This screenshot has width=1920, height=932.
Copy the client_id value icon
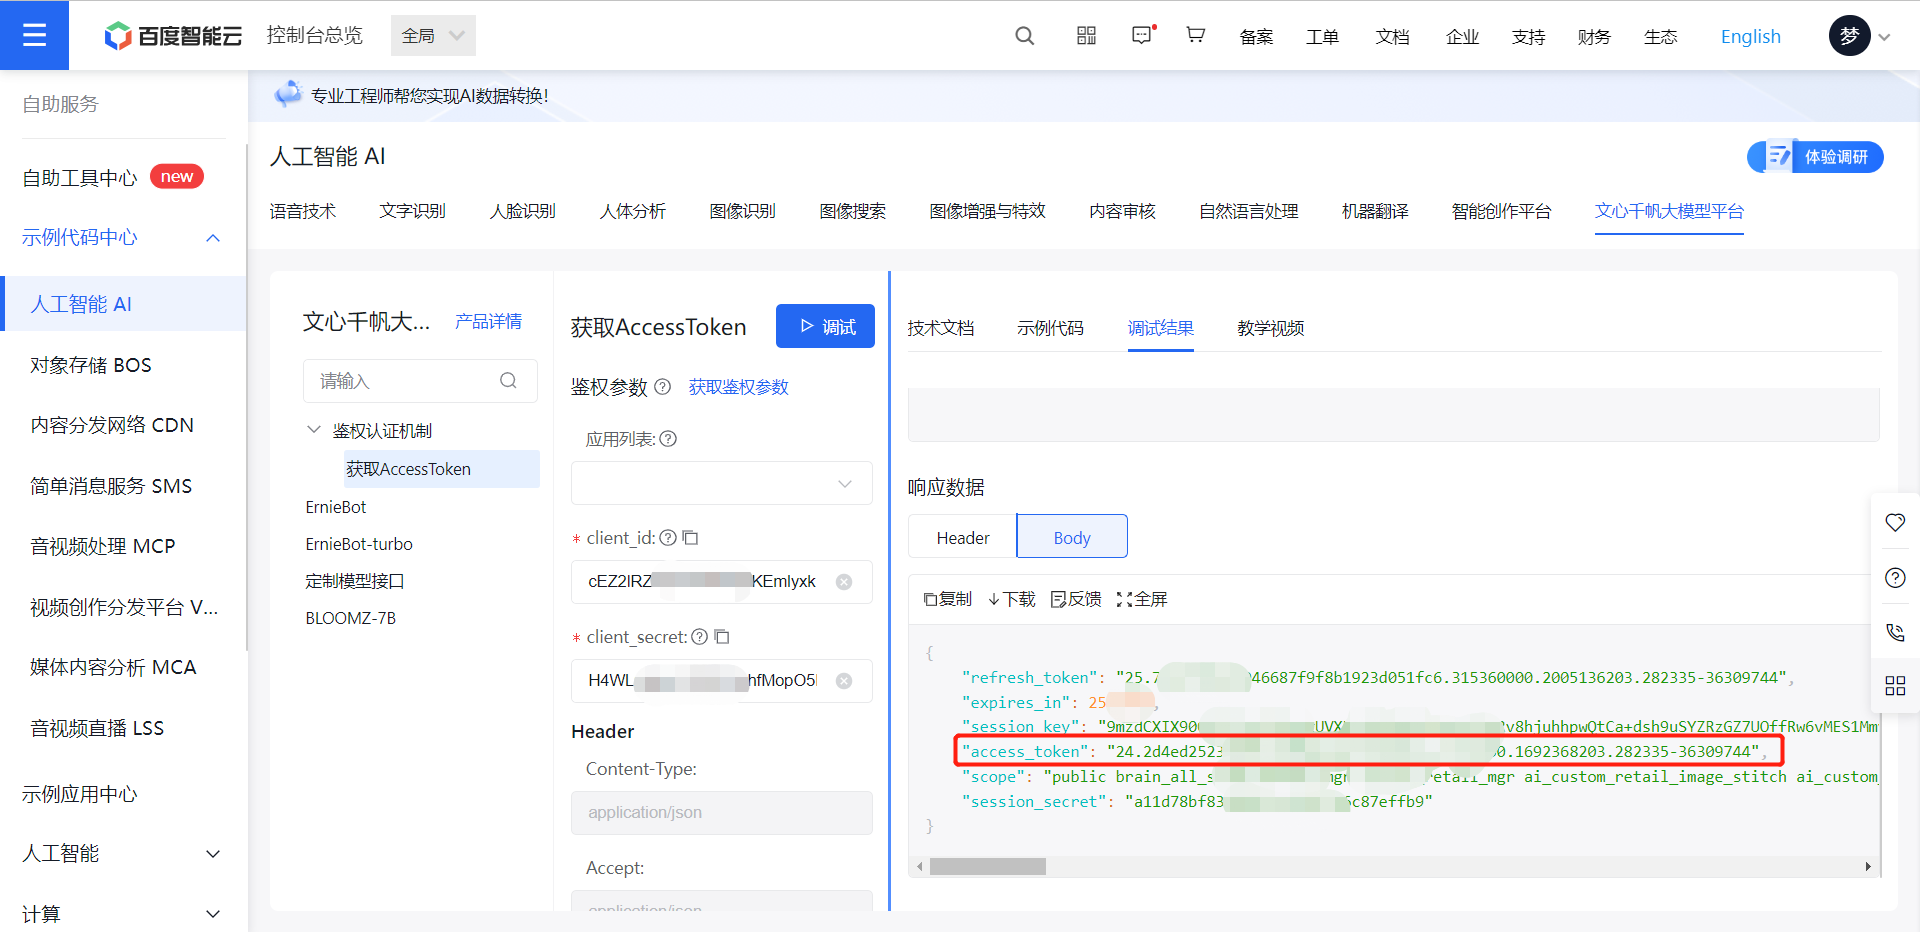click(690, 538)
